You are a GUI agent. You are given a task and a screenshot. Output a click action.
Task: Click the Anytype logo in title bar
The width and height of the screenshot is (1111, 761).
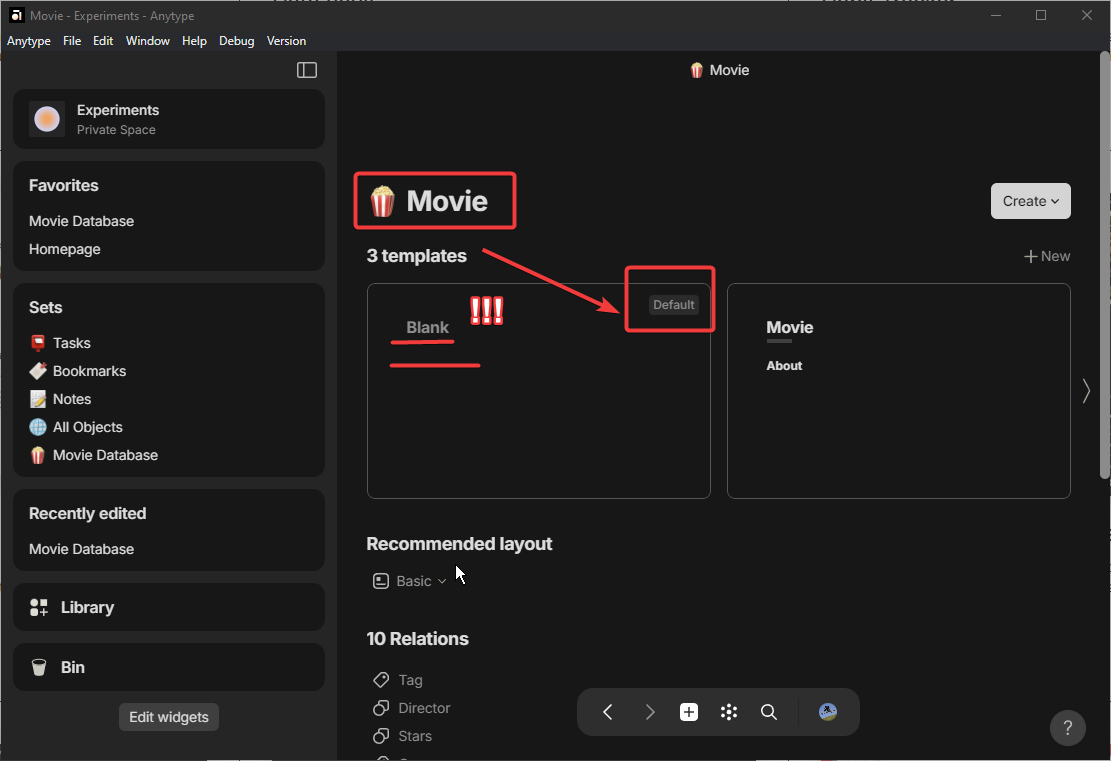[16, 15]
